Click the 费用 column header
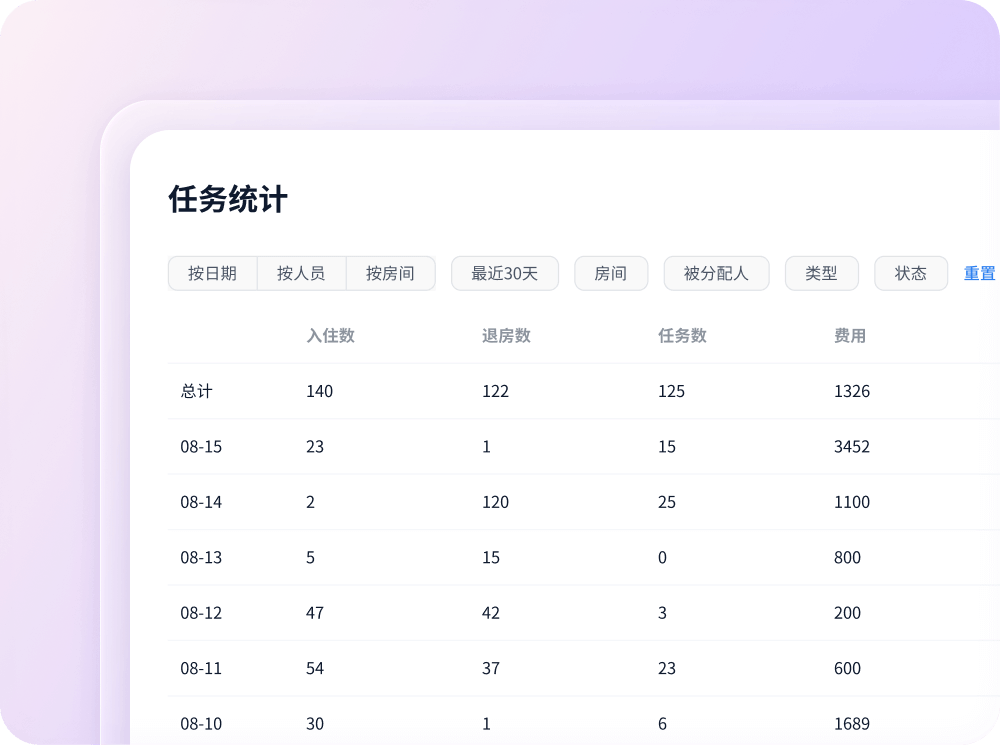 coord(850,336)
